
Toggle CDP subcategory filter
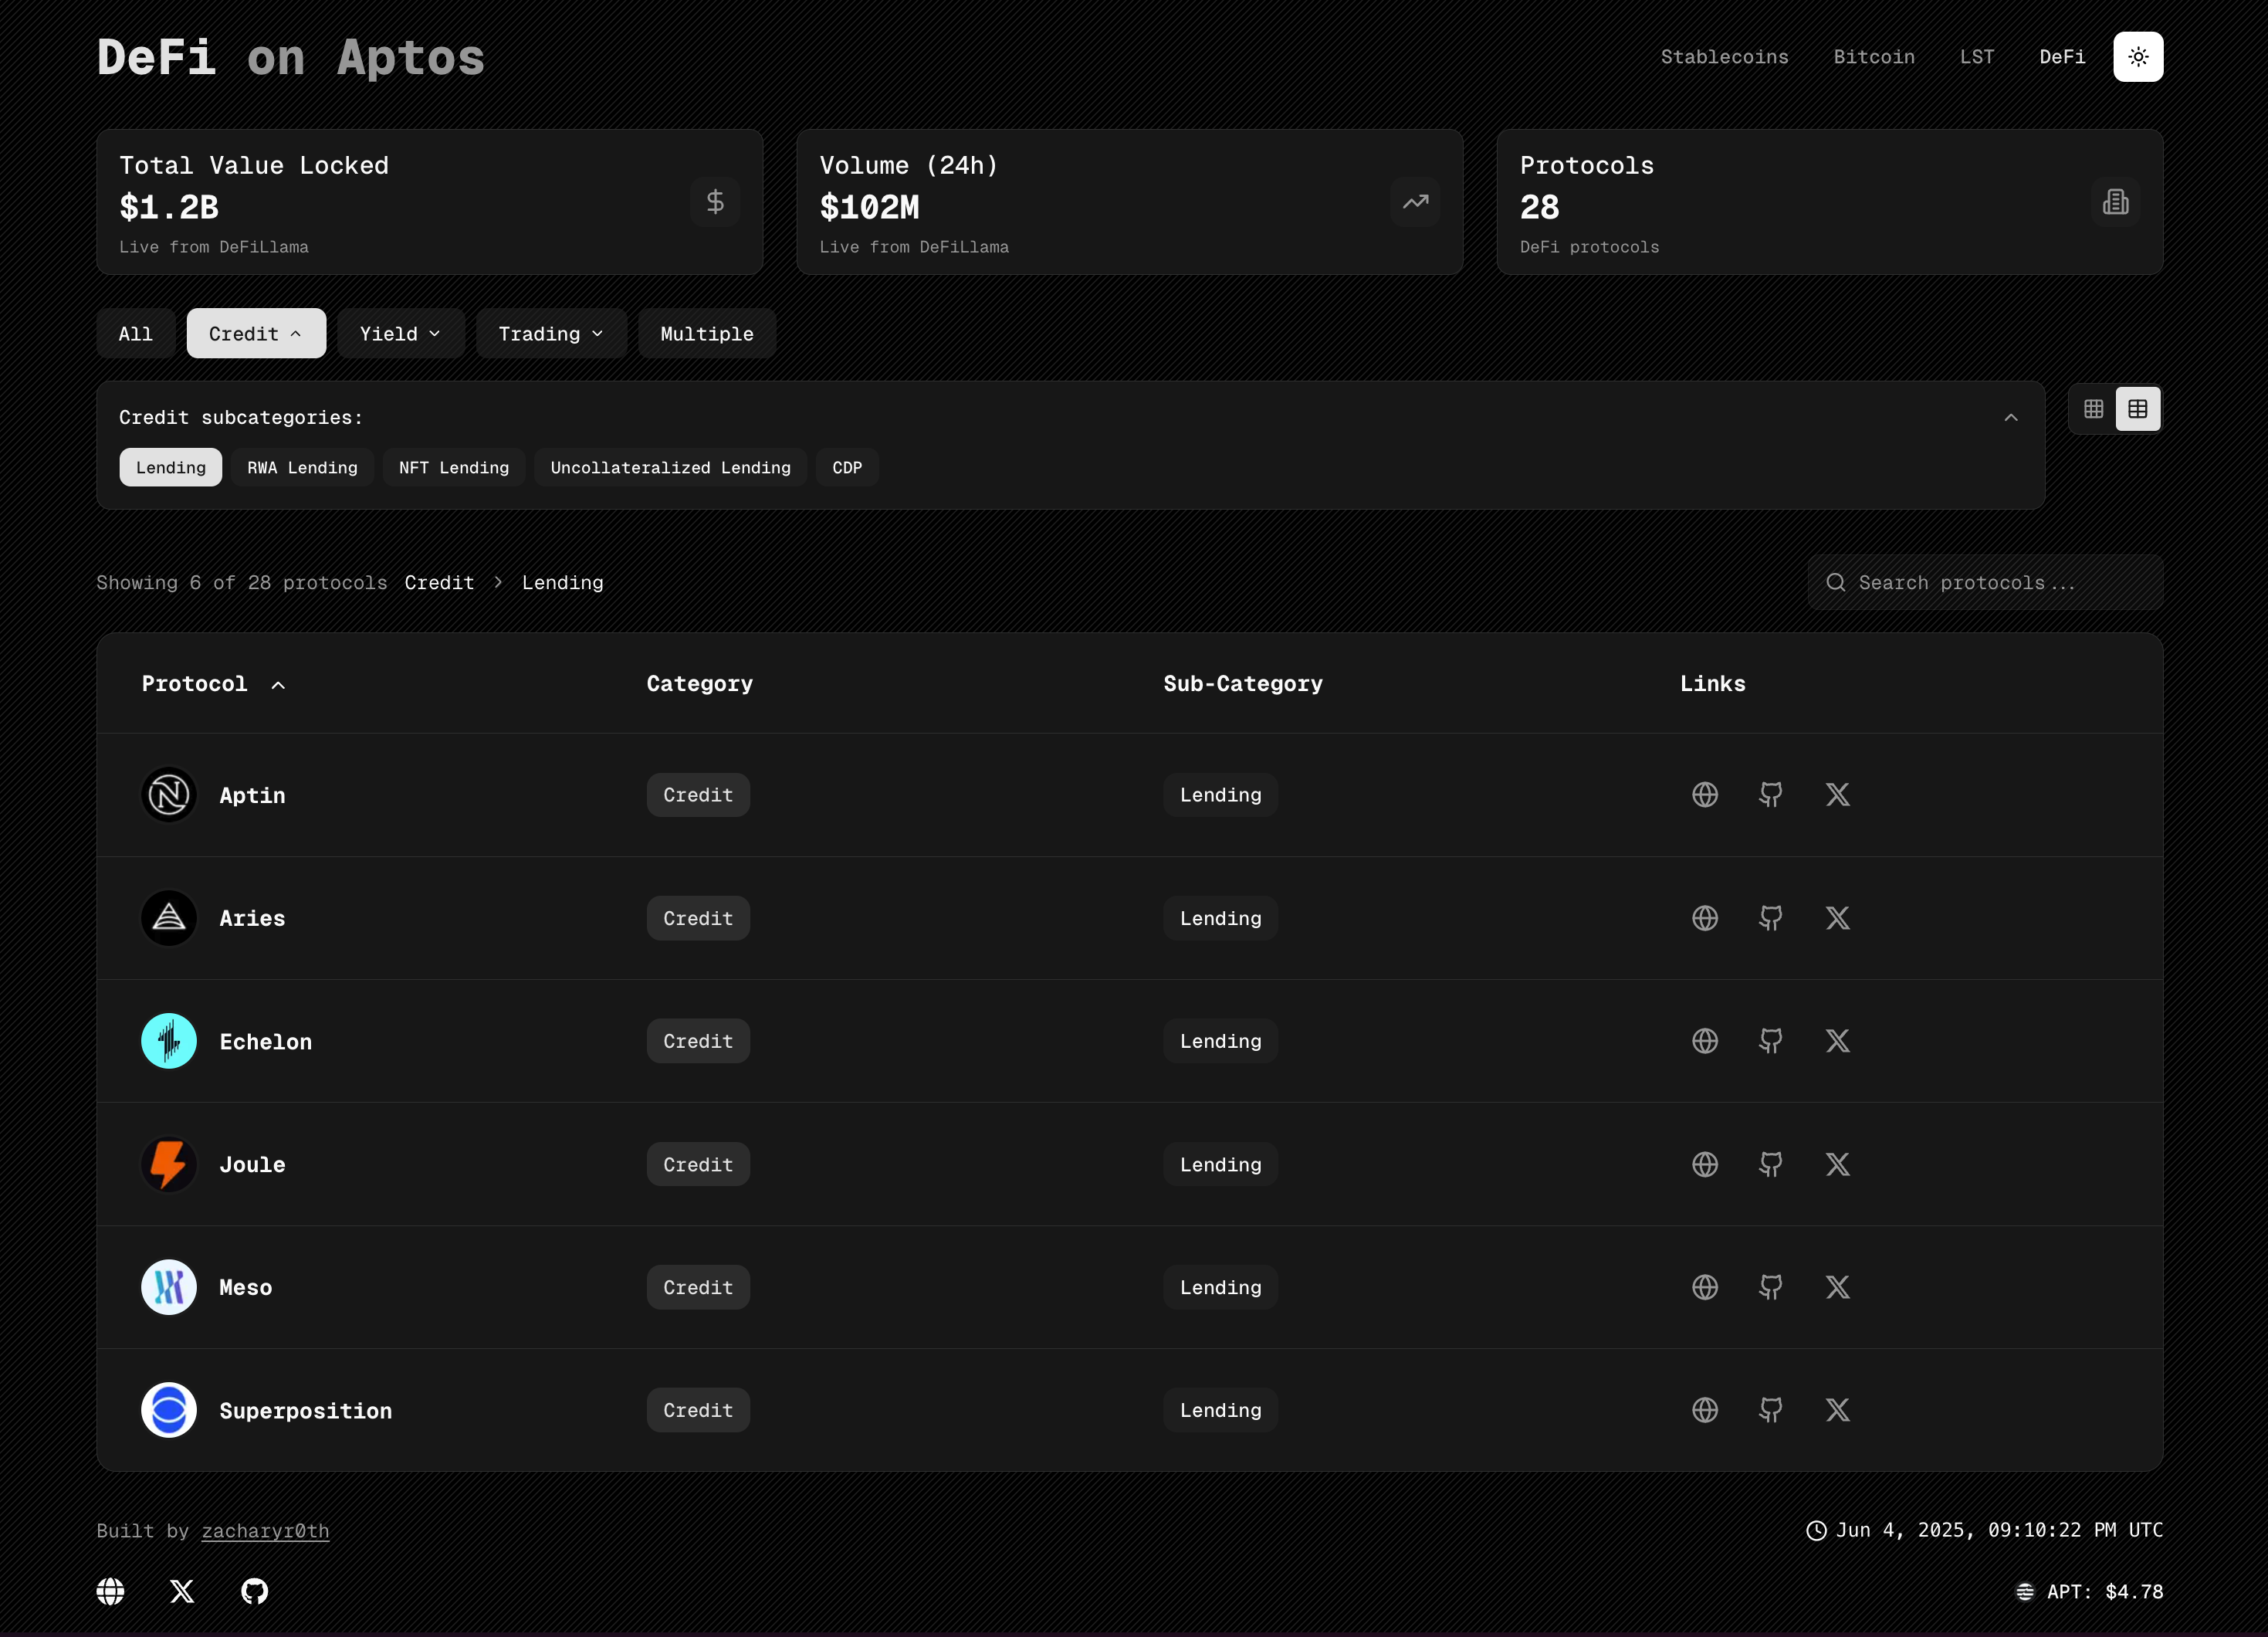tap(847, 467)
